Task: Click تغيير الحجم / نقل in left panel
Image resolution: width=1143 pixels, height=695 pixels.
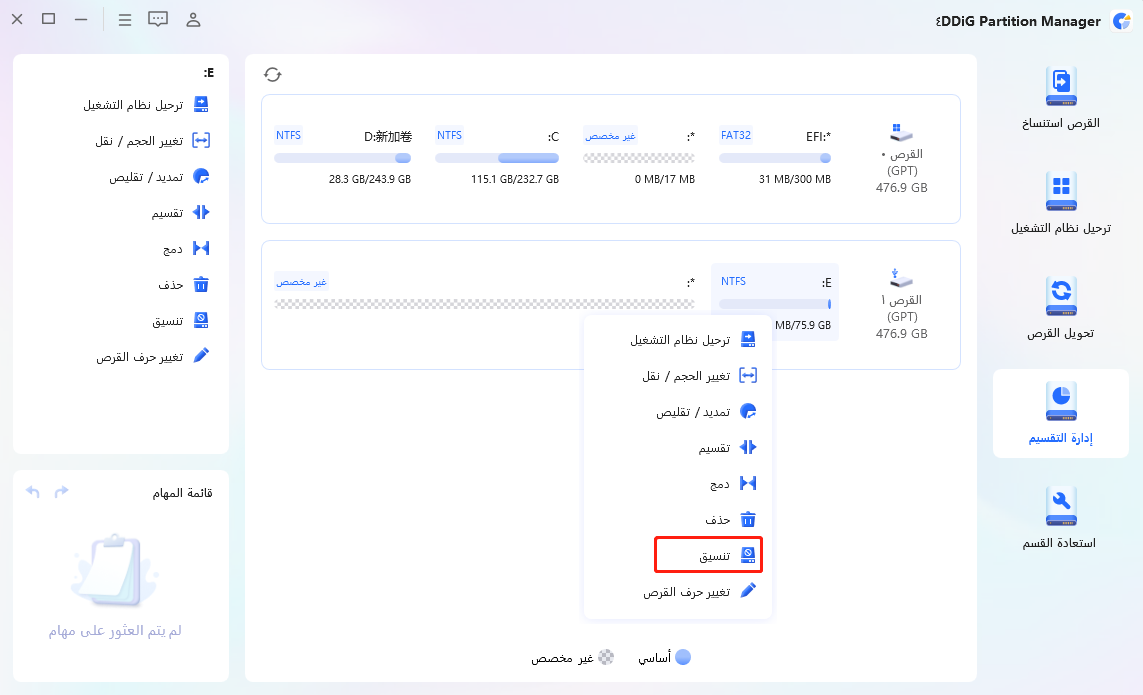Action: pyautogui.click(x=150, y=141)
